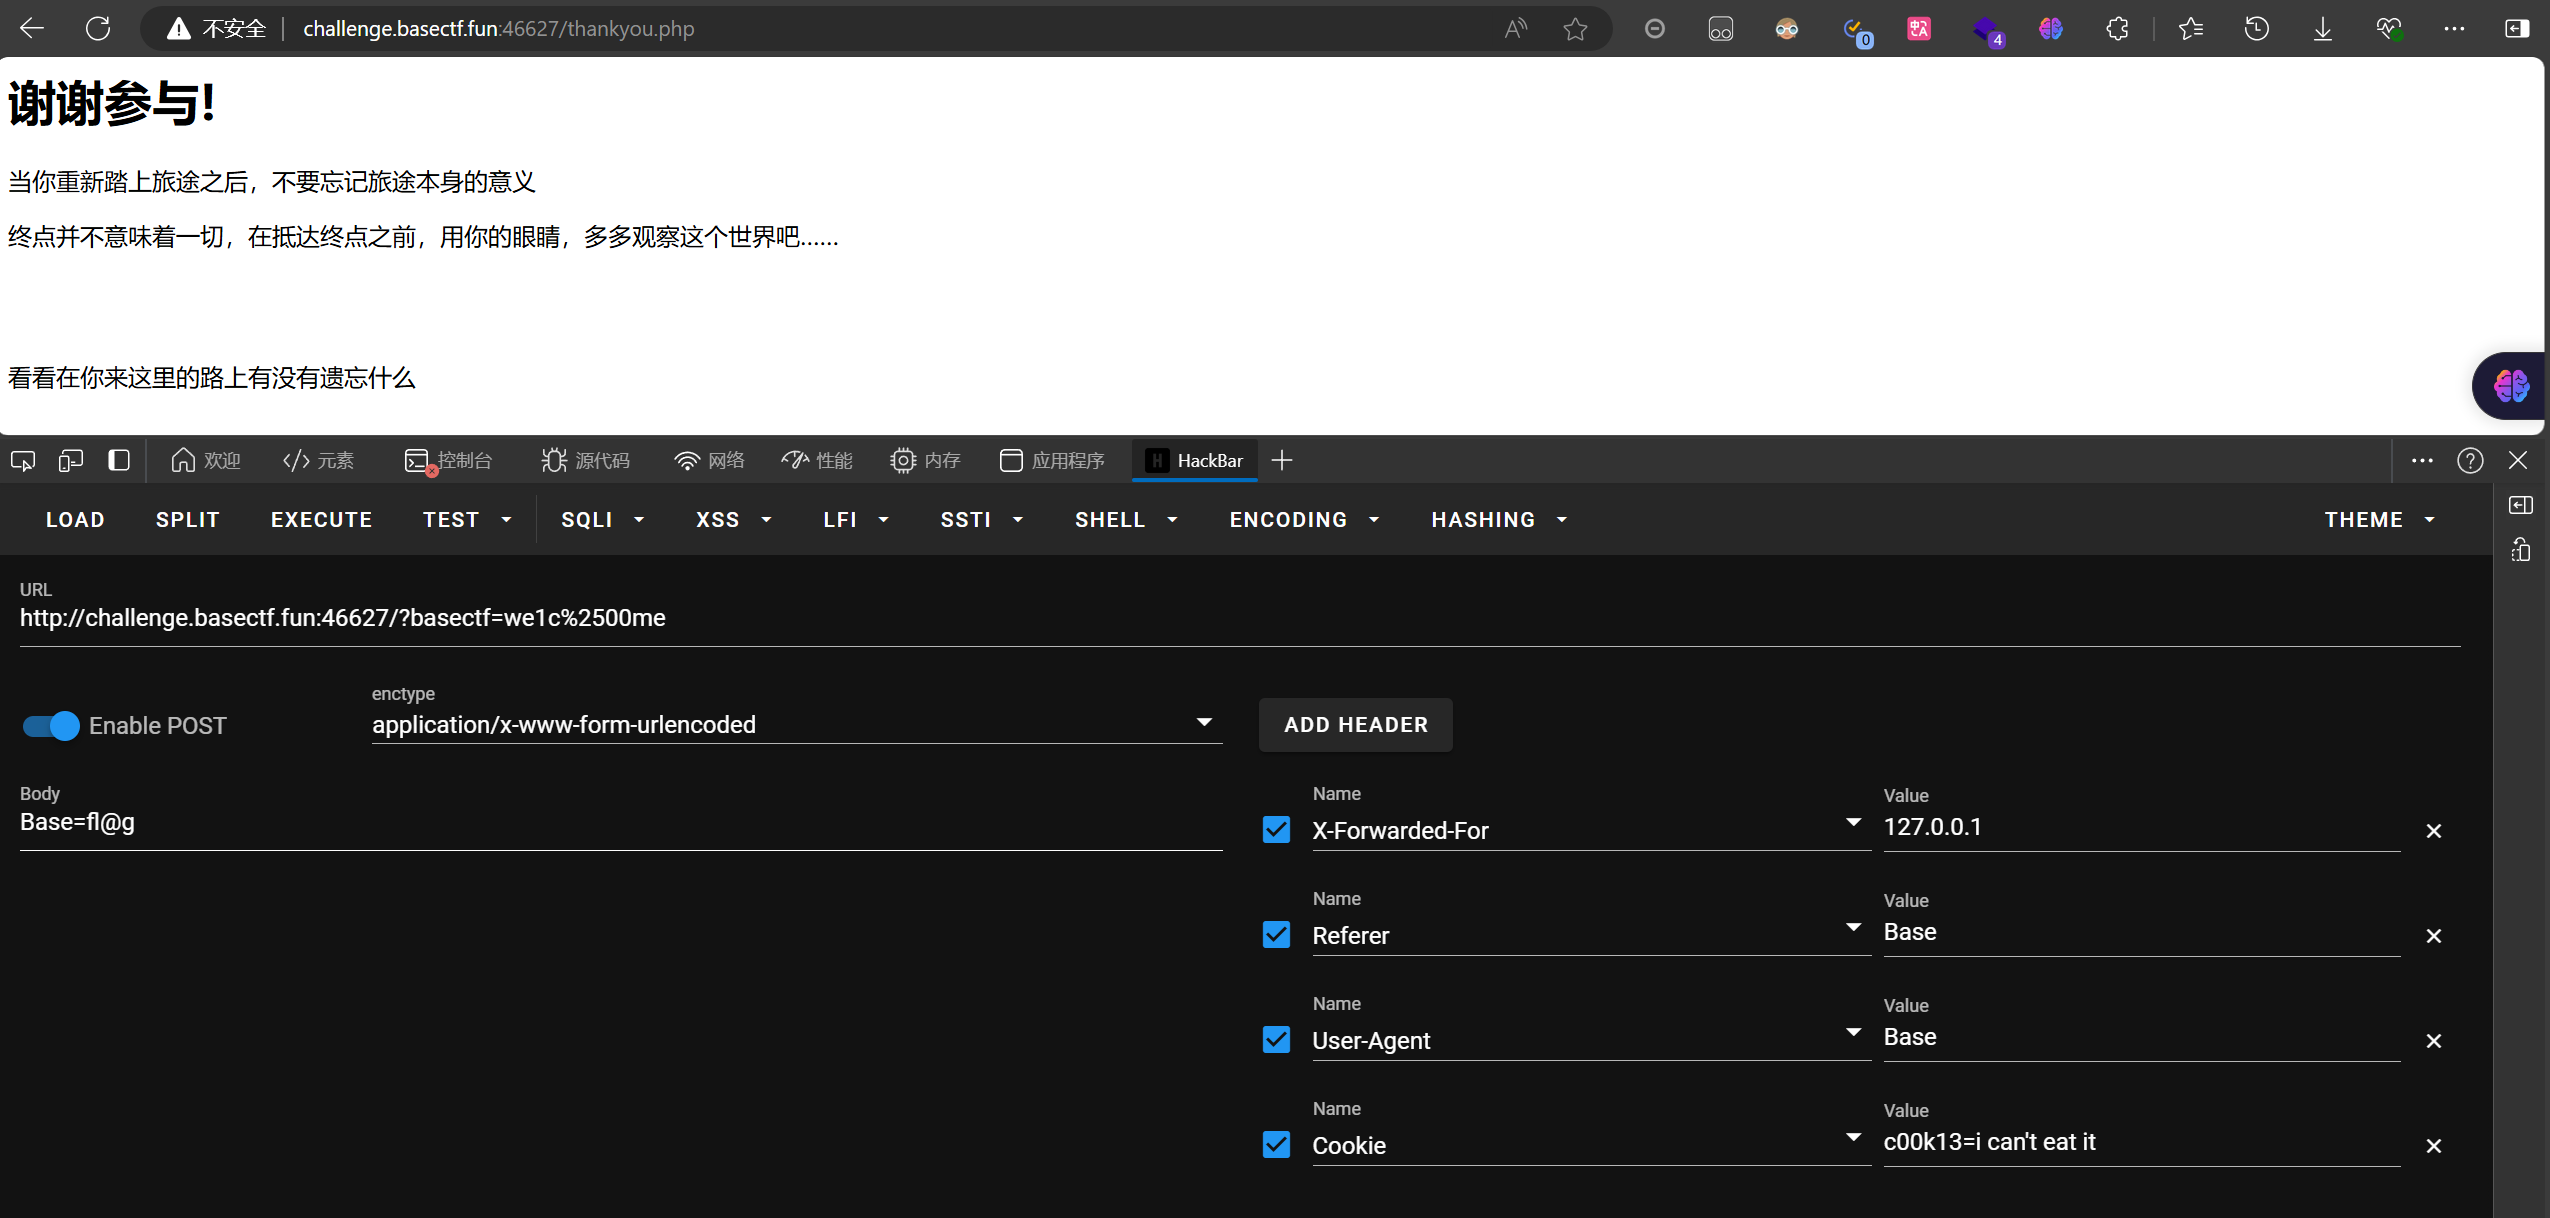This screenshot has width=2550, height=1218.
Task: Open the favorites list icon
Action: click(2191, 28)
